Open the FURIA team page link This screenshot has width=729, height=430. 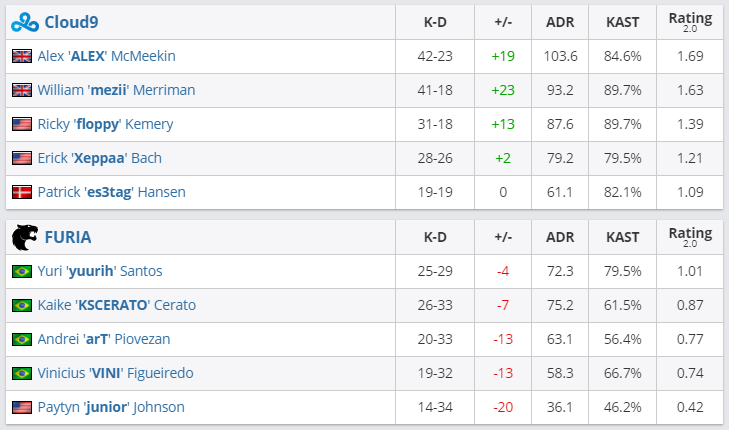tap(67, 238)
